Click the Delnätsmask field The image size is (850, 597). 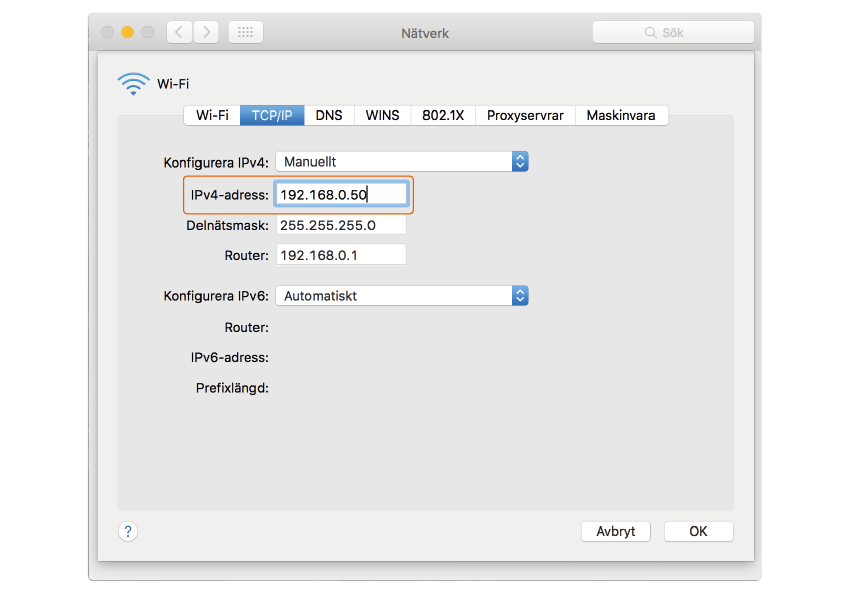click(x=341, y=226)
